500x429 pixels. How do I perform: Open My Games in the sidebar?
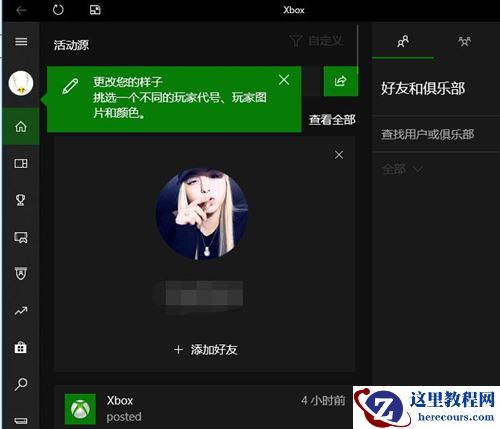point(21,163)
